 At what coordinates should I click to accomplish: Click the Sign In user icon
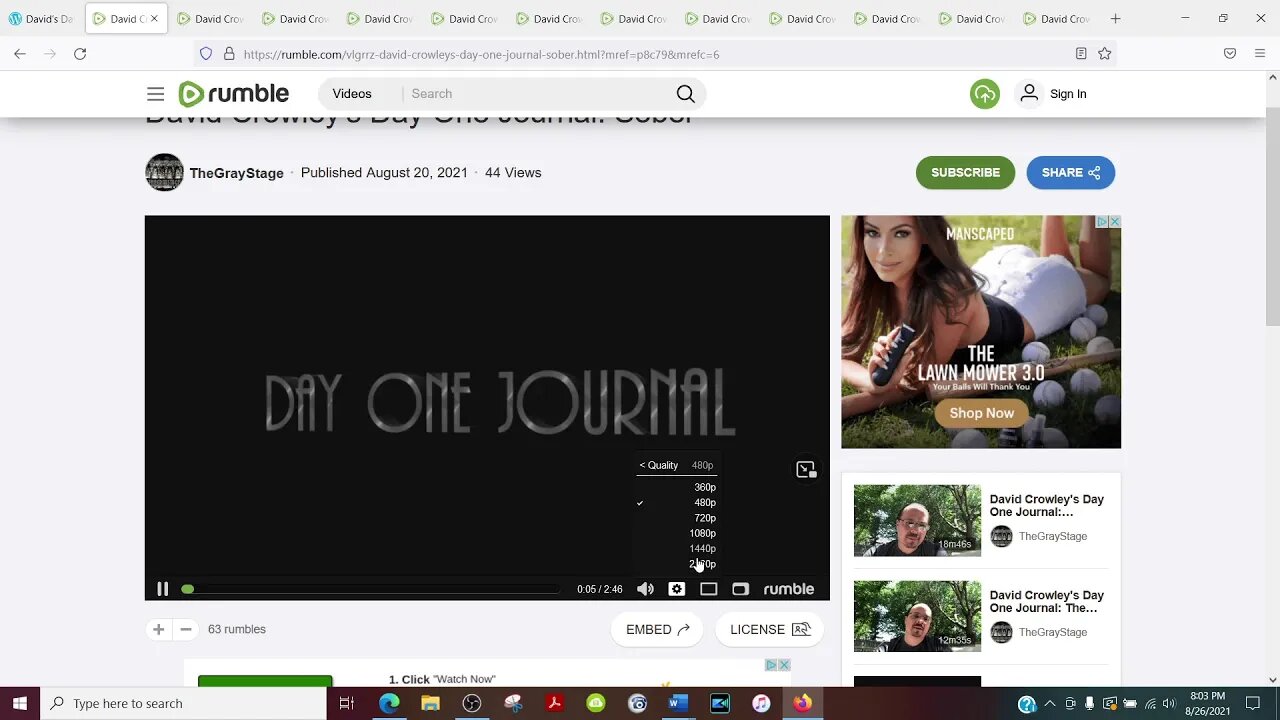(x=1029, y=94)
